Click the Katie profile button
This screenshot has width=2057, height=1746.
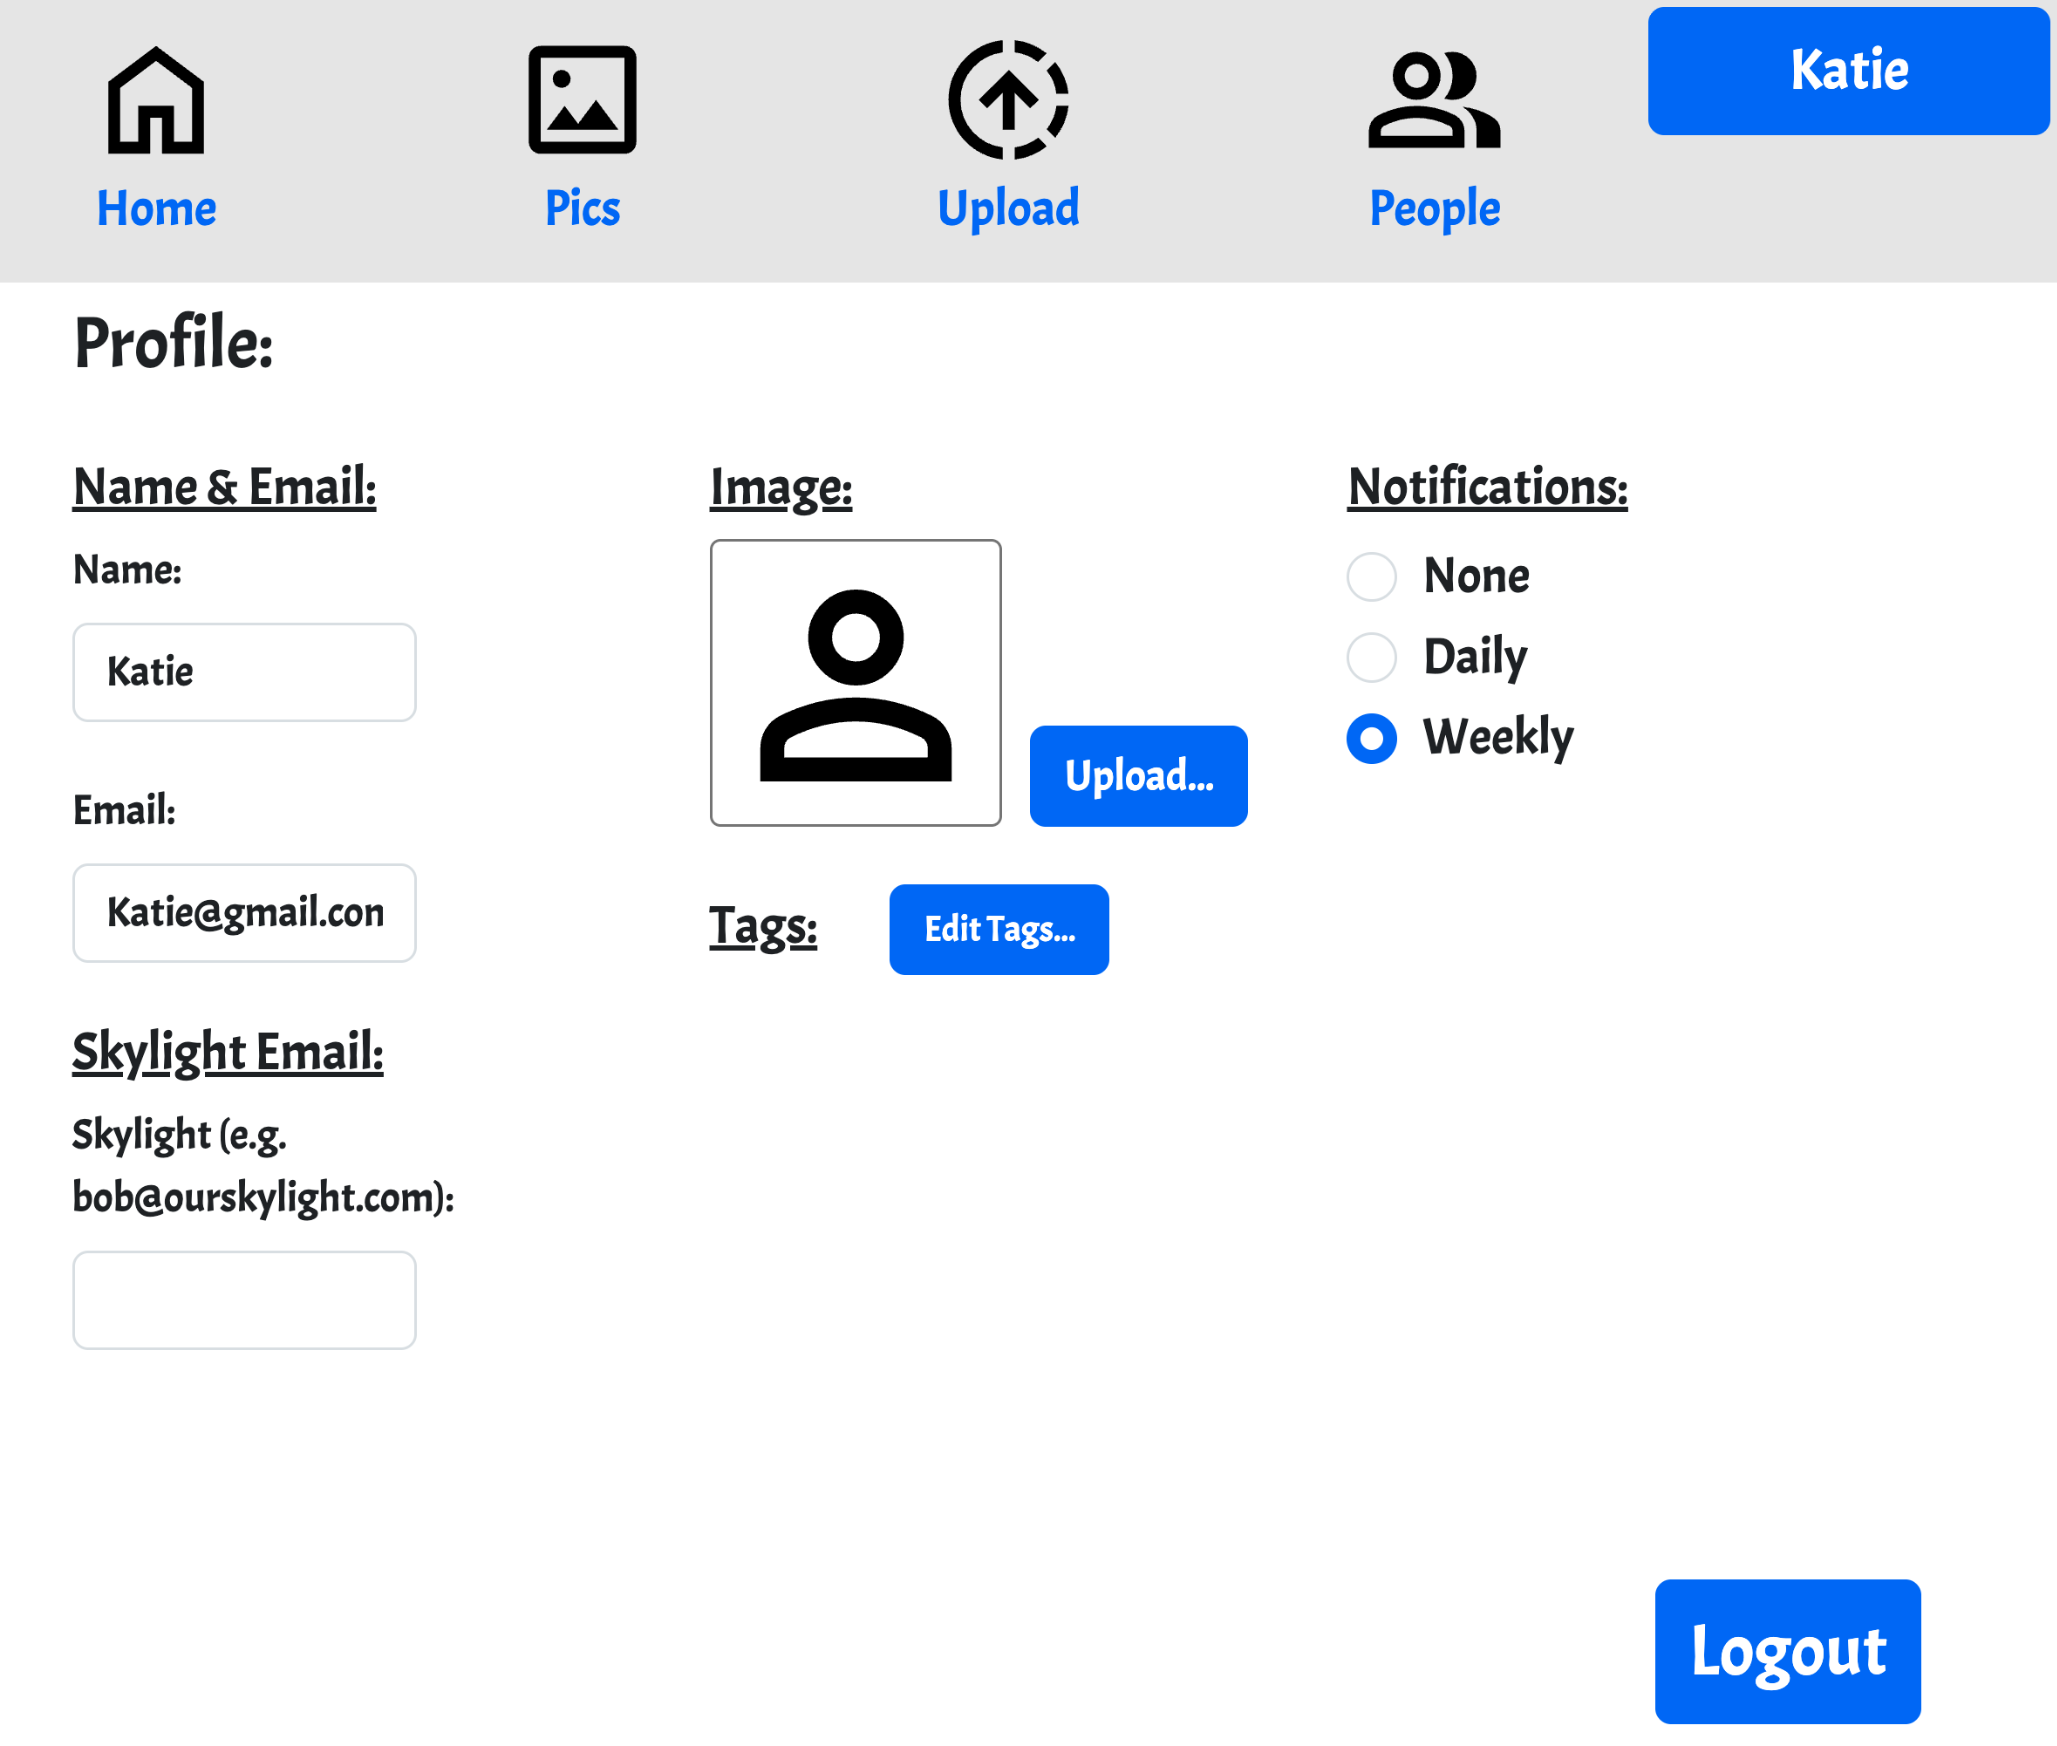(1848, 71)
